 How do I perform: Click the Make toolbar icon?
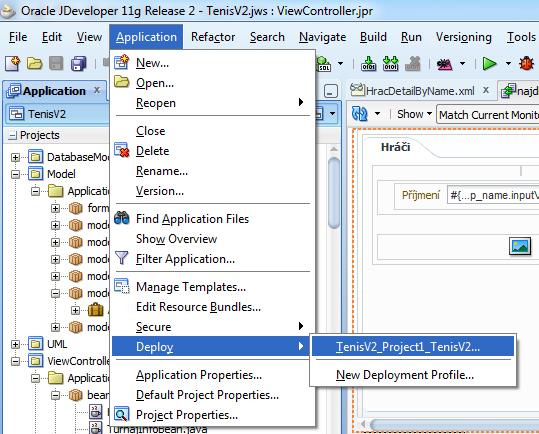pos(368,64)
